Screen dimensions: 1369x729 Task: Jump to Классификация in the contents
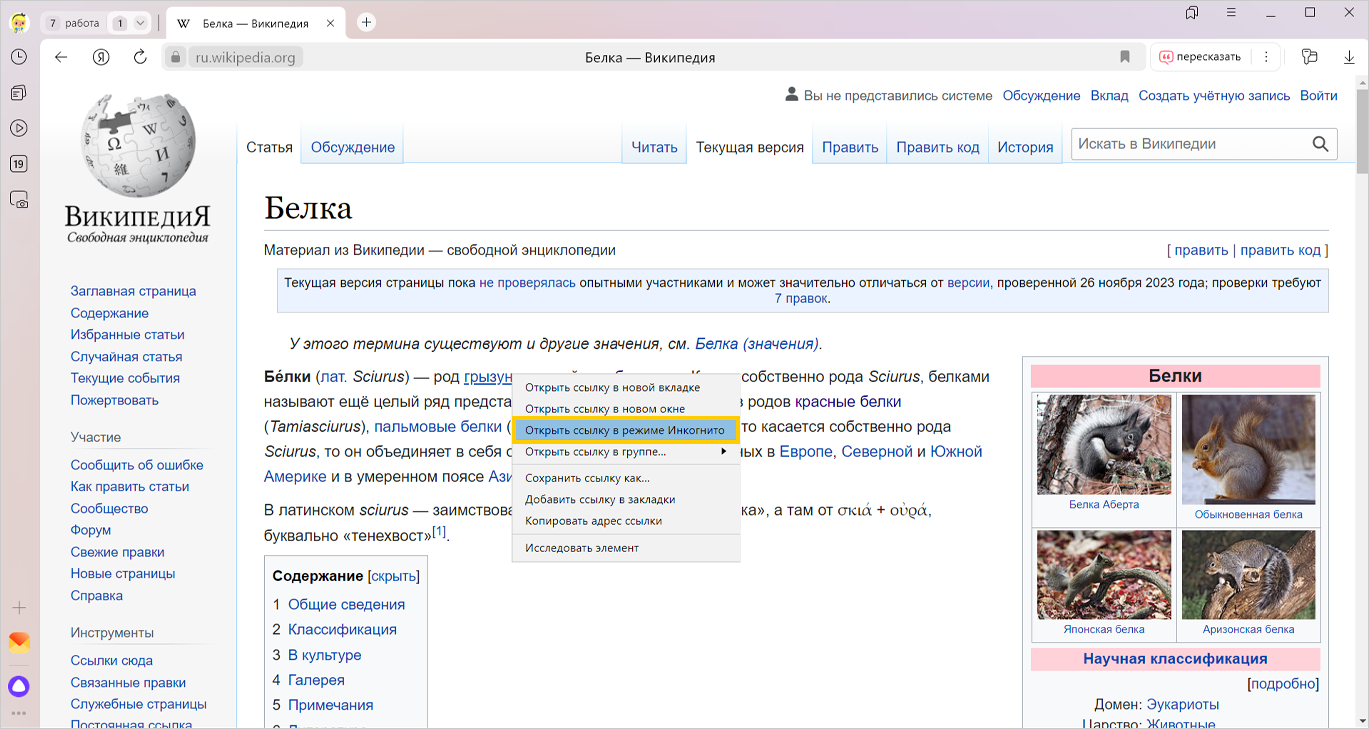pyautogui.click(x=342, y=630)
